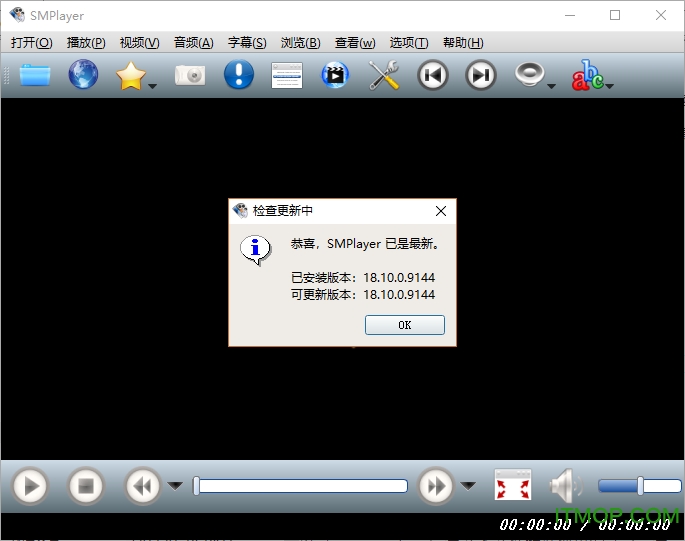Expand the favorites star dropdown arrow
This screenshot has width=685, height=541.
pyautogui.click(x=152, y=86)
